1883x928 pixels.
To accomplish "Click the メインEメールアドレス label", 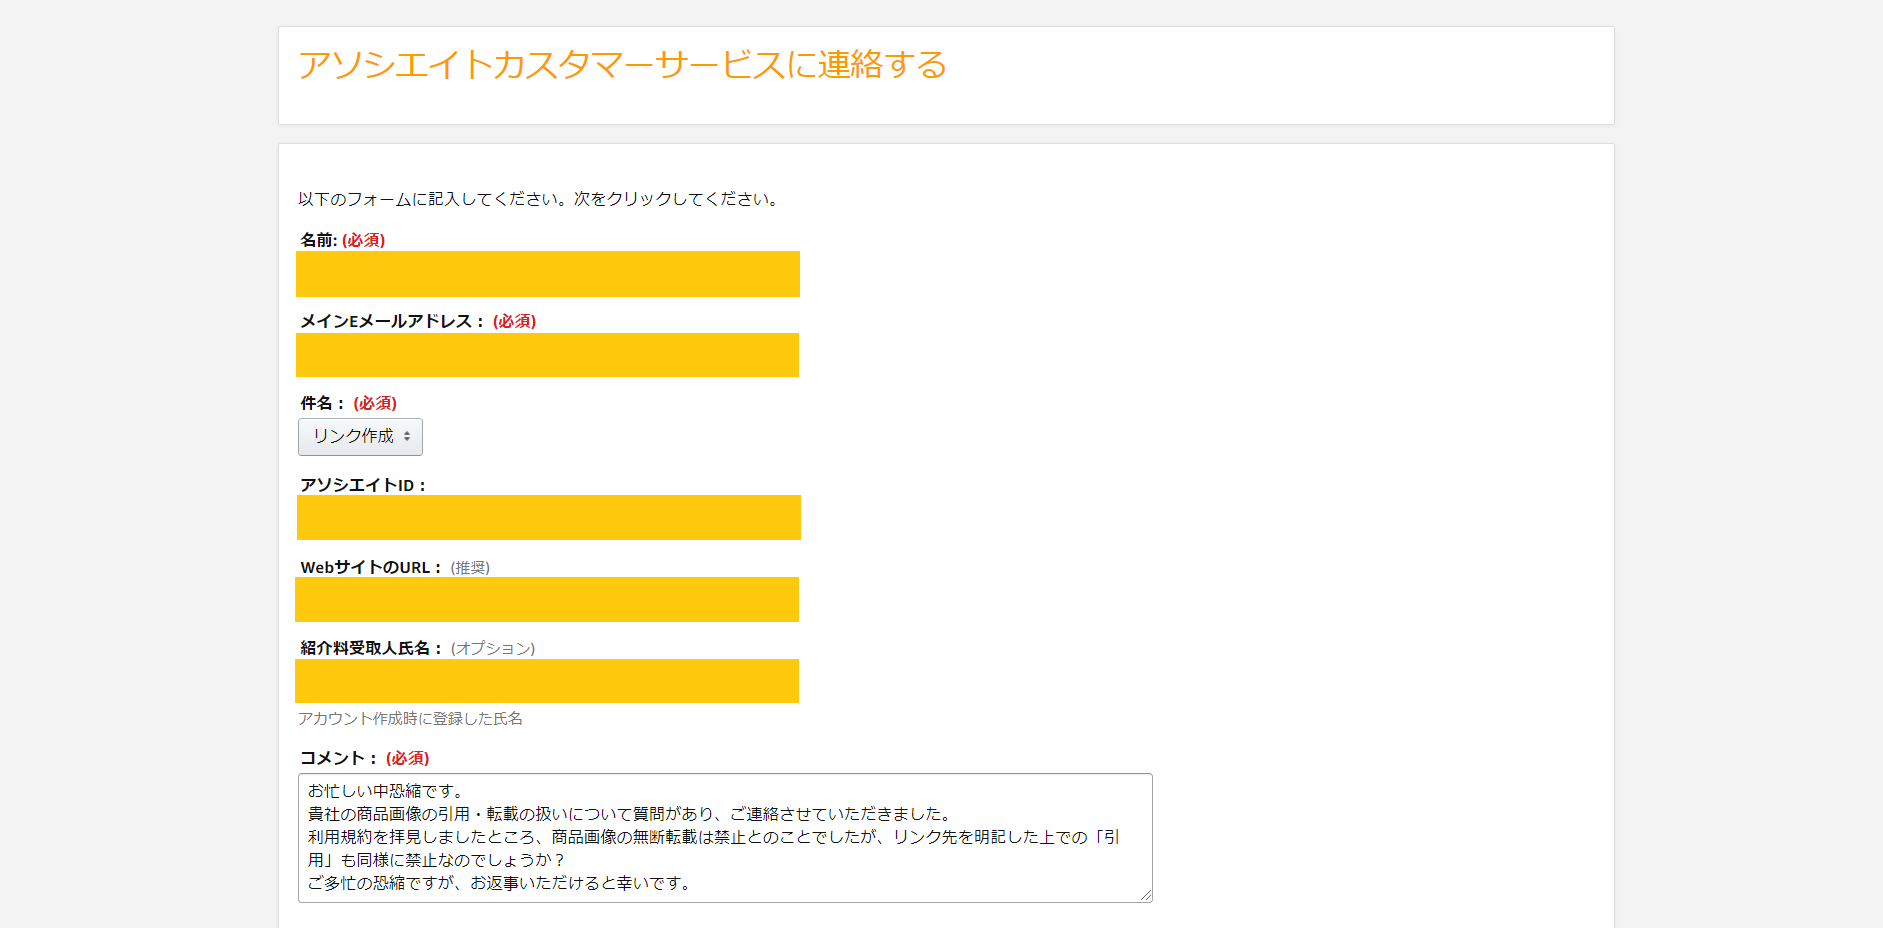I will point(392,321).
